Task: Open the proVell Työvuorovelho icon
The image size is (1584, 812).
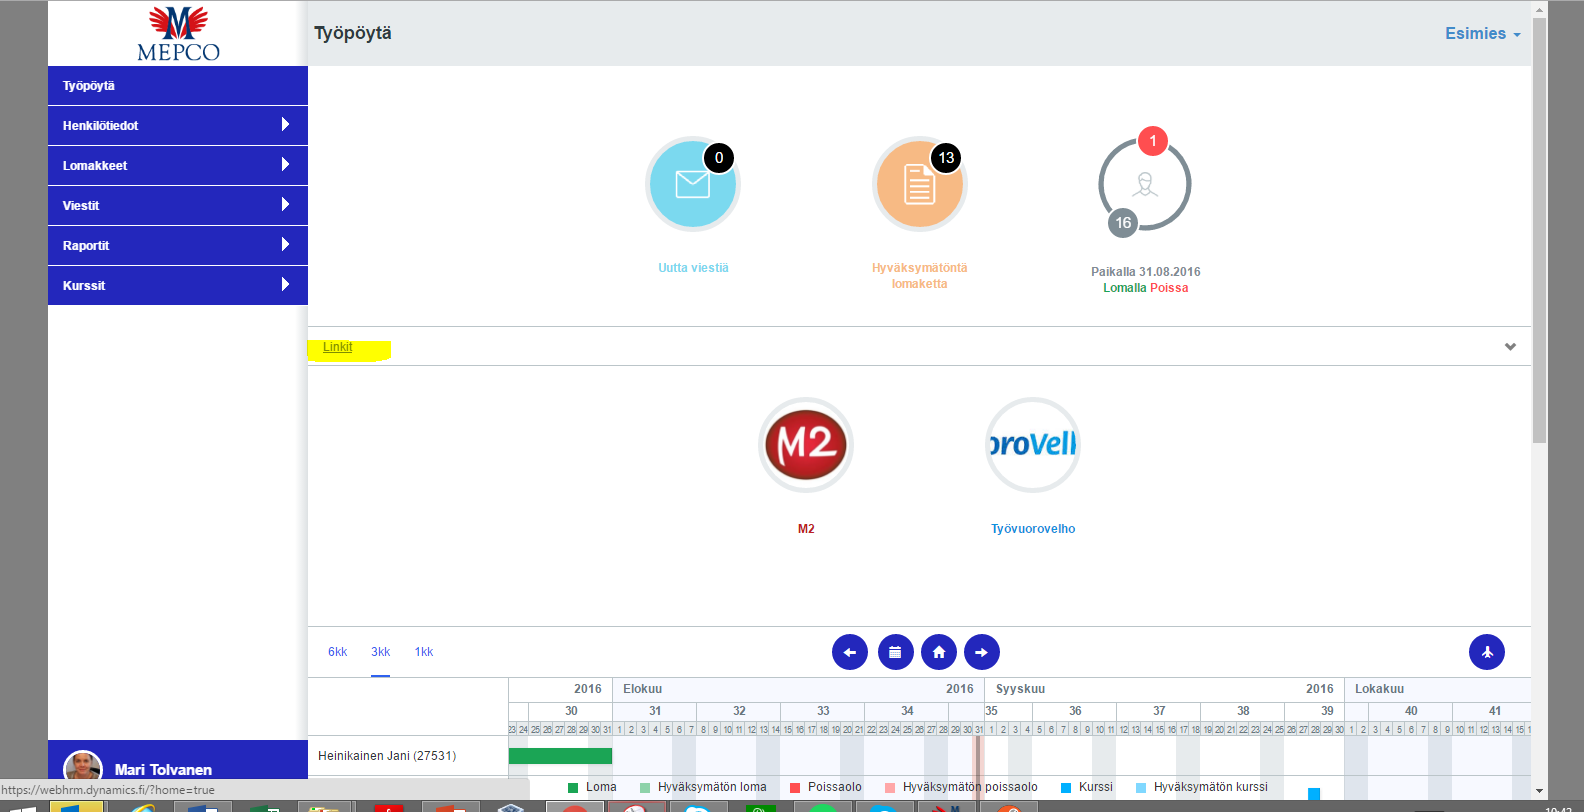Action: (1033, 445)
